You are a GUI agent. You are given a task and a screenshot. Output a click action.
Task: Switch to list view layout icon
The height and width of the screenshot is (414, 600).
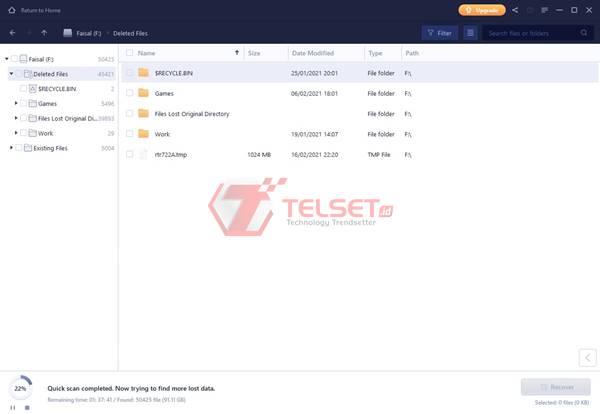point(470,33)
